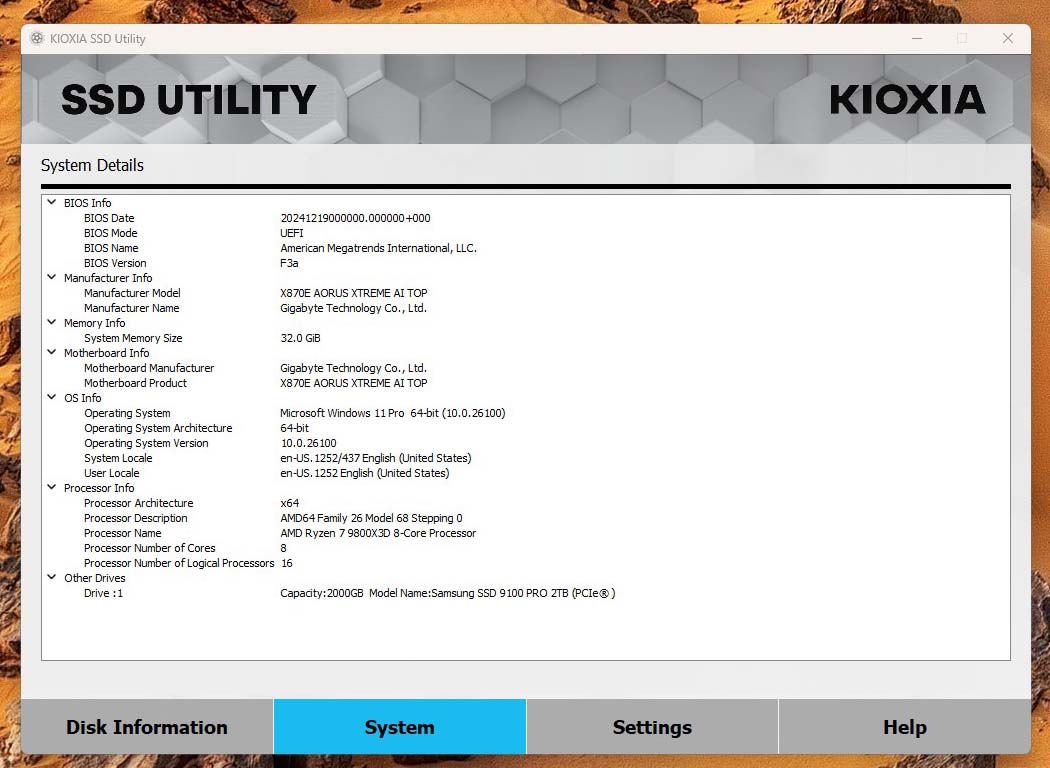Select the Processor Number of Cores row
The image size is (1050, 768).
point(526,548)
